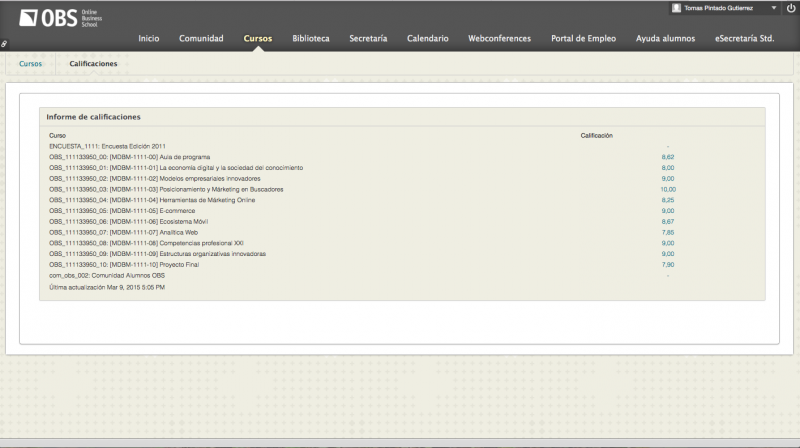The image size is (800, 448).
Task: Open the 8,62 grade for Aula de programa
Action: coord(668,157)
